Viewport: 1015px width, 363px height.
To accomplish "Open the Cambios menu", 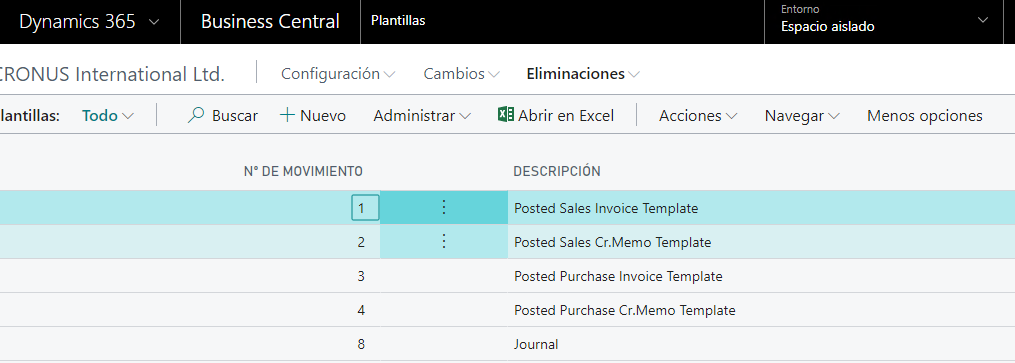I will click(462, 74).
